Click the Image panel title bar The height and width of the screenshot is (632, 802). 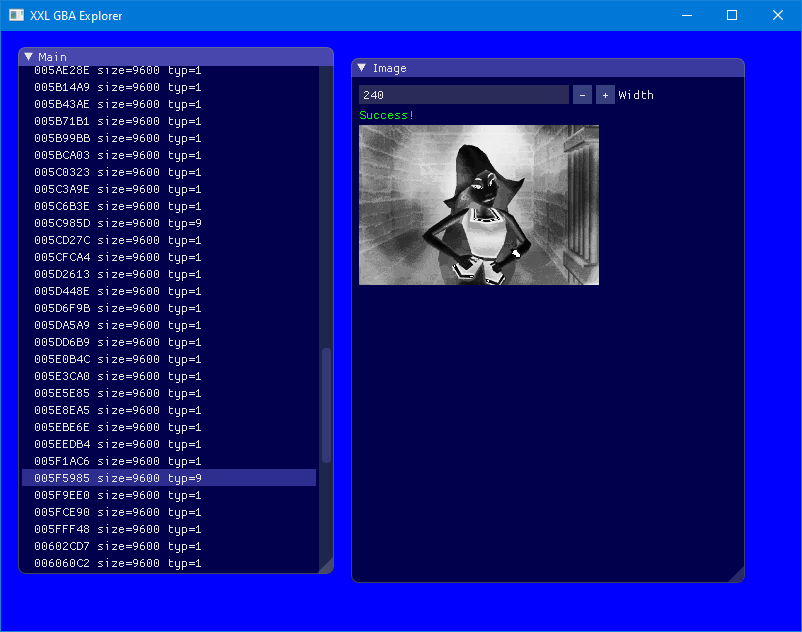(x=548, y=68)
